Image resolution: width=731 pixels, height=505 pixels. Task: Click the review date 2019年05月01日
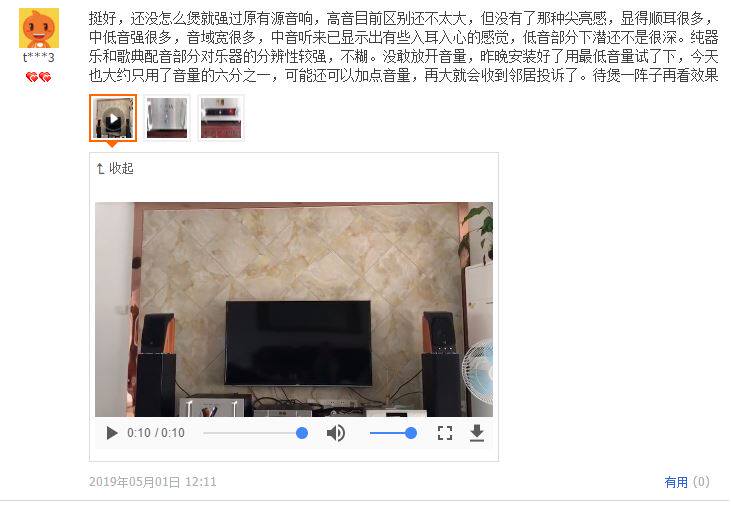pos(134,482)
